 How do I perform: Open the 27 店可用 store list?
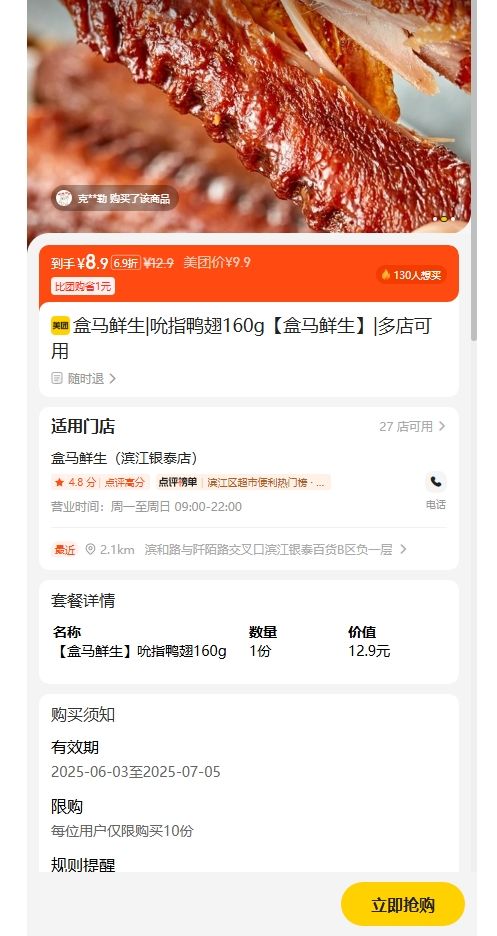pos(412,426)
